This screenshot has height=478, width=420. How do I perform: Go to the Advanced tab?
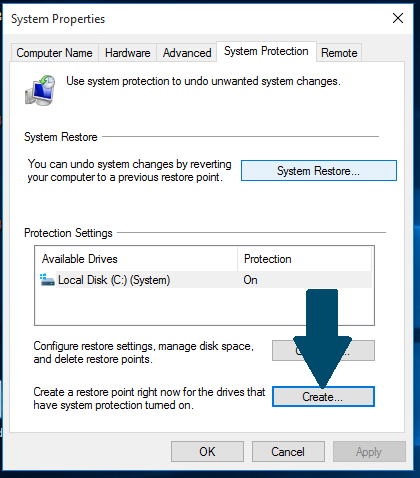tap(187, 53)
